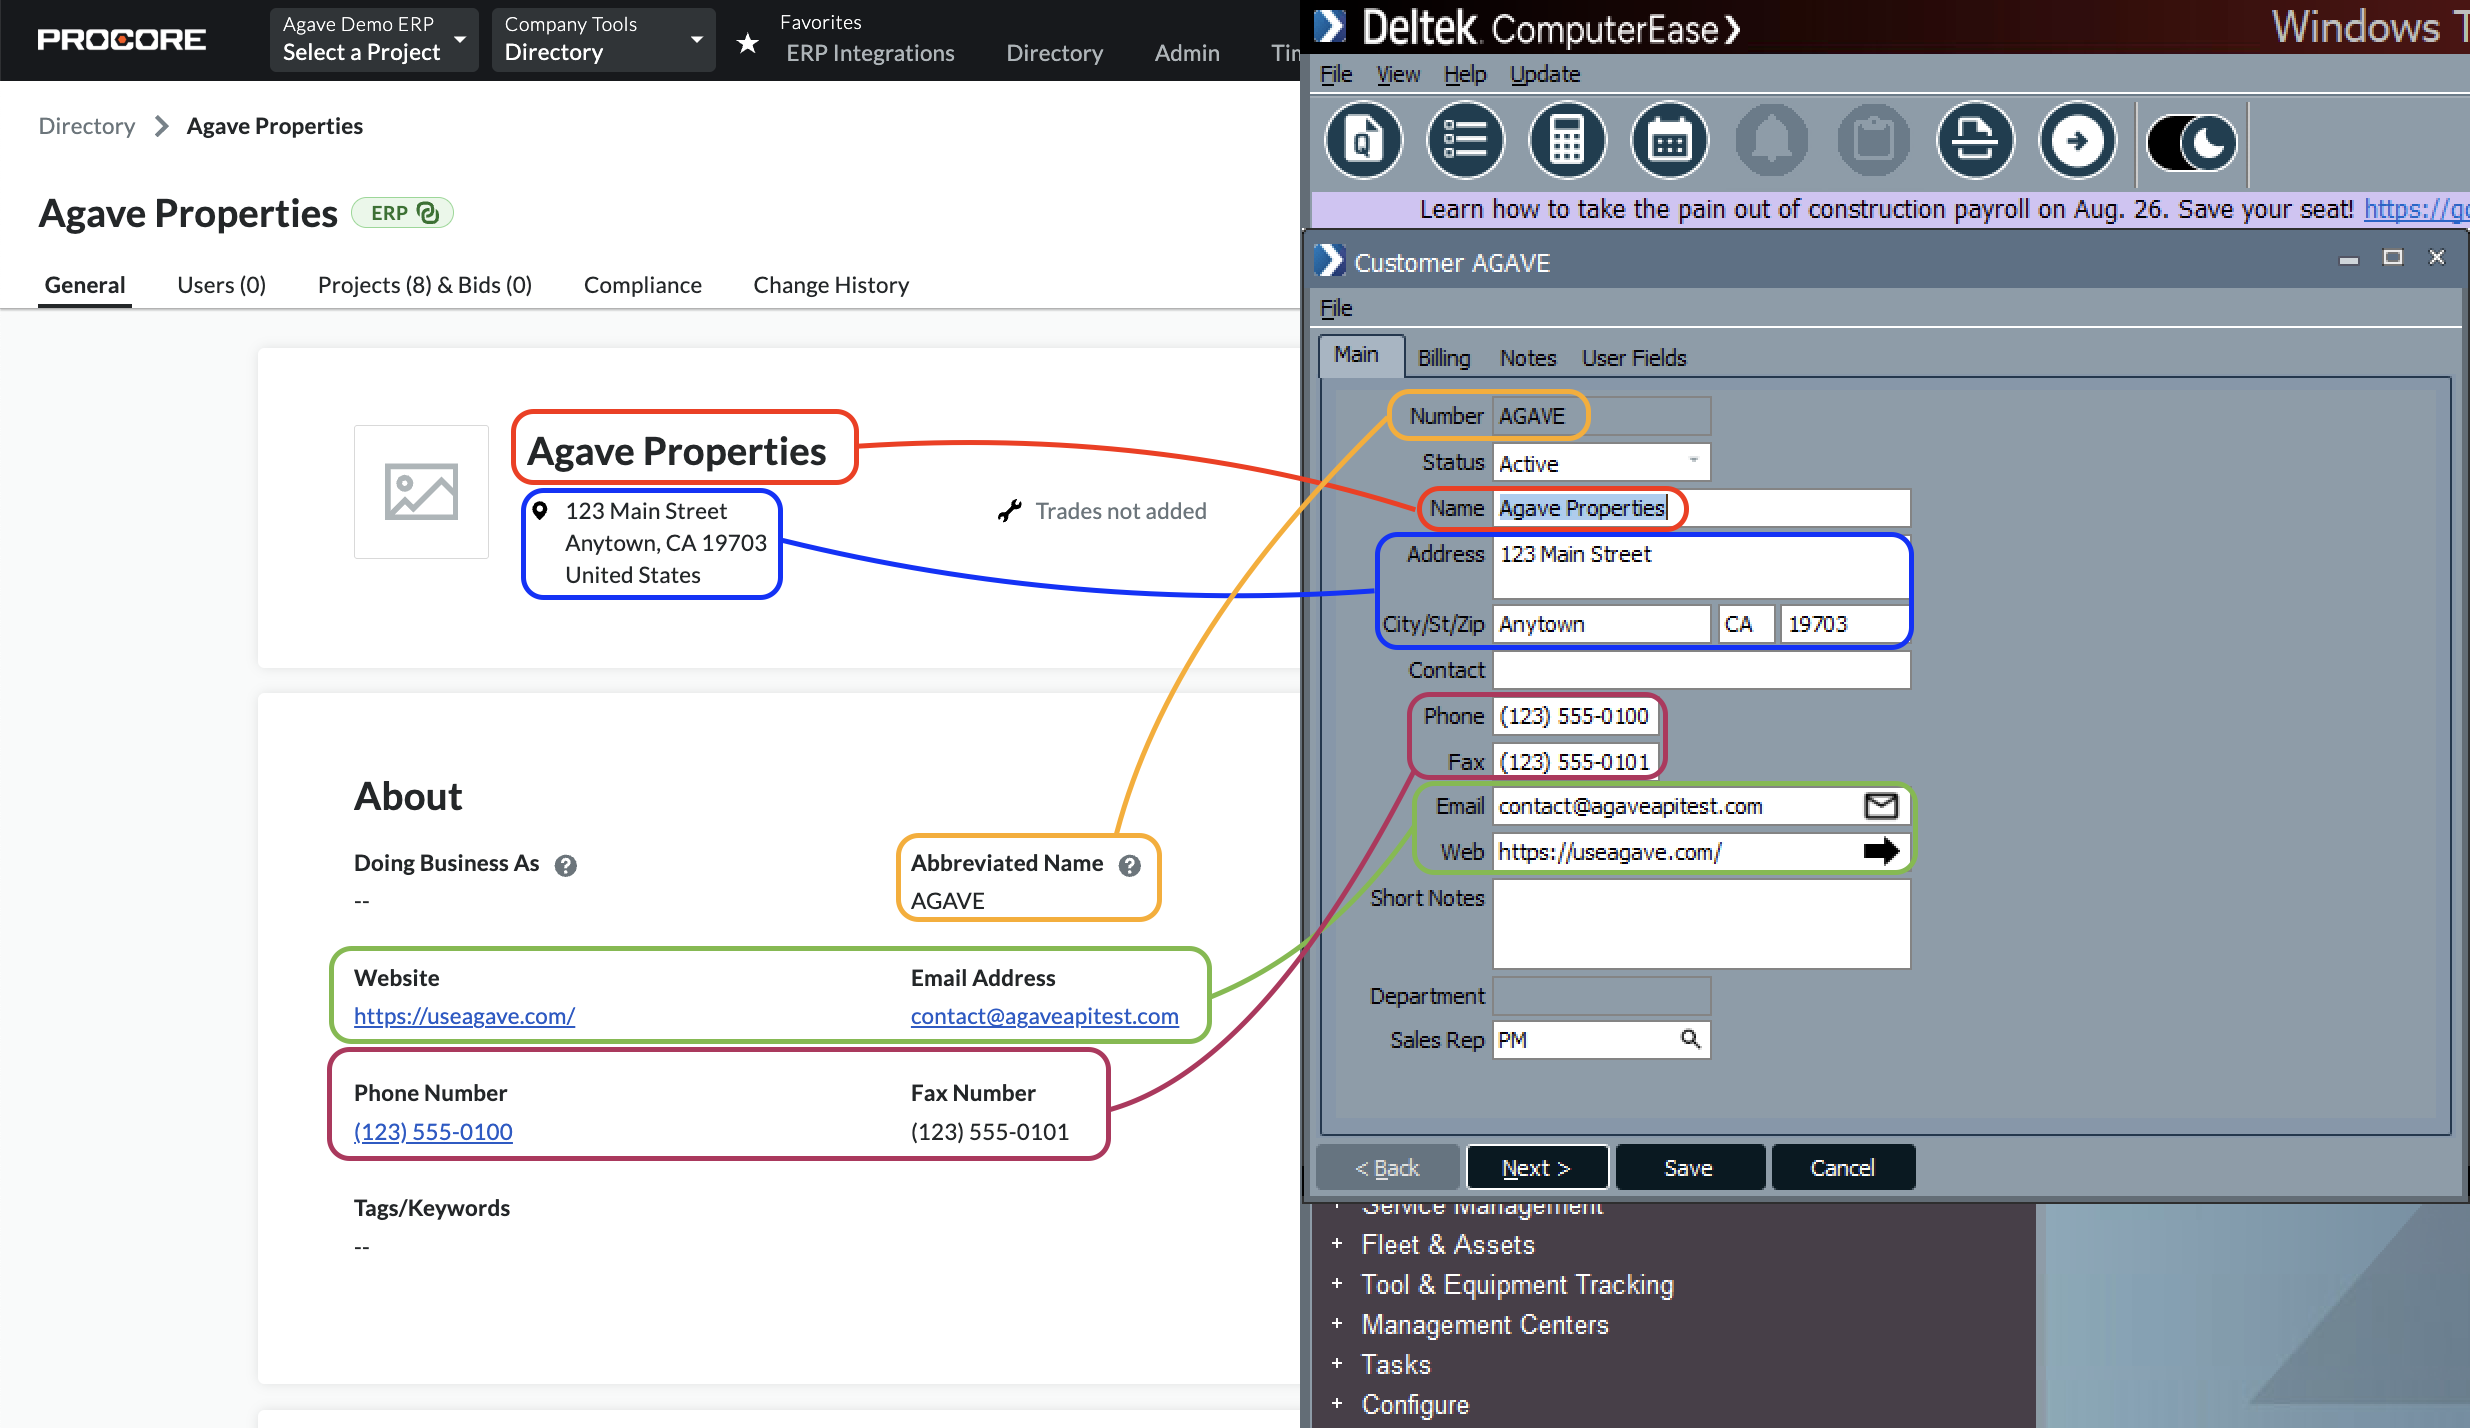2470x1428 pixels.
Task: Click the Phone field in Customer window
Action: [1576, 716]
